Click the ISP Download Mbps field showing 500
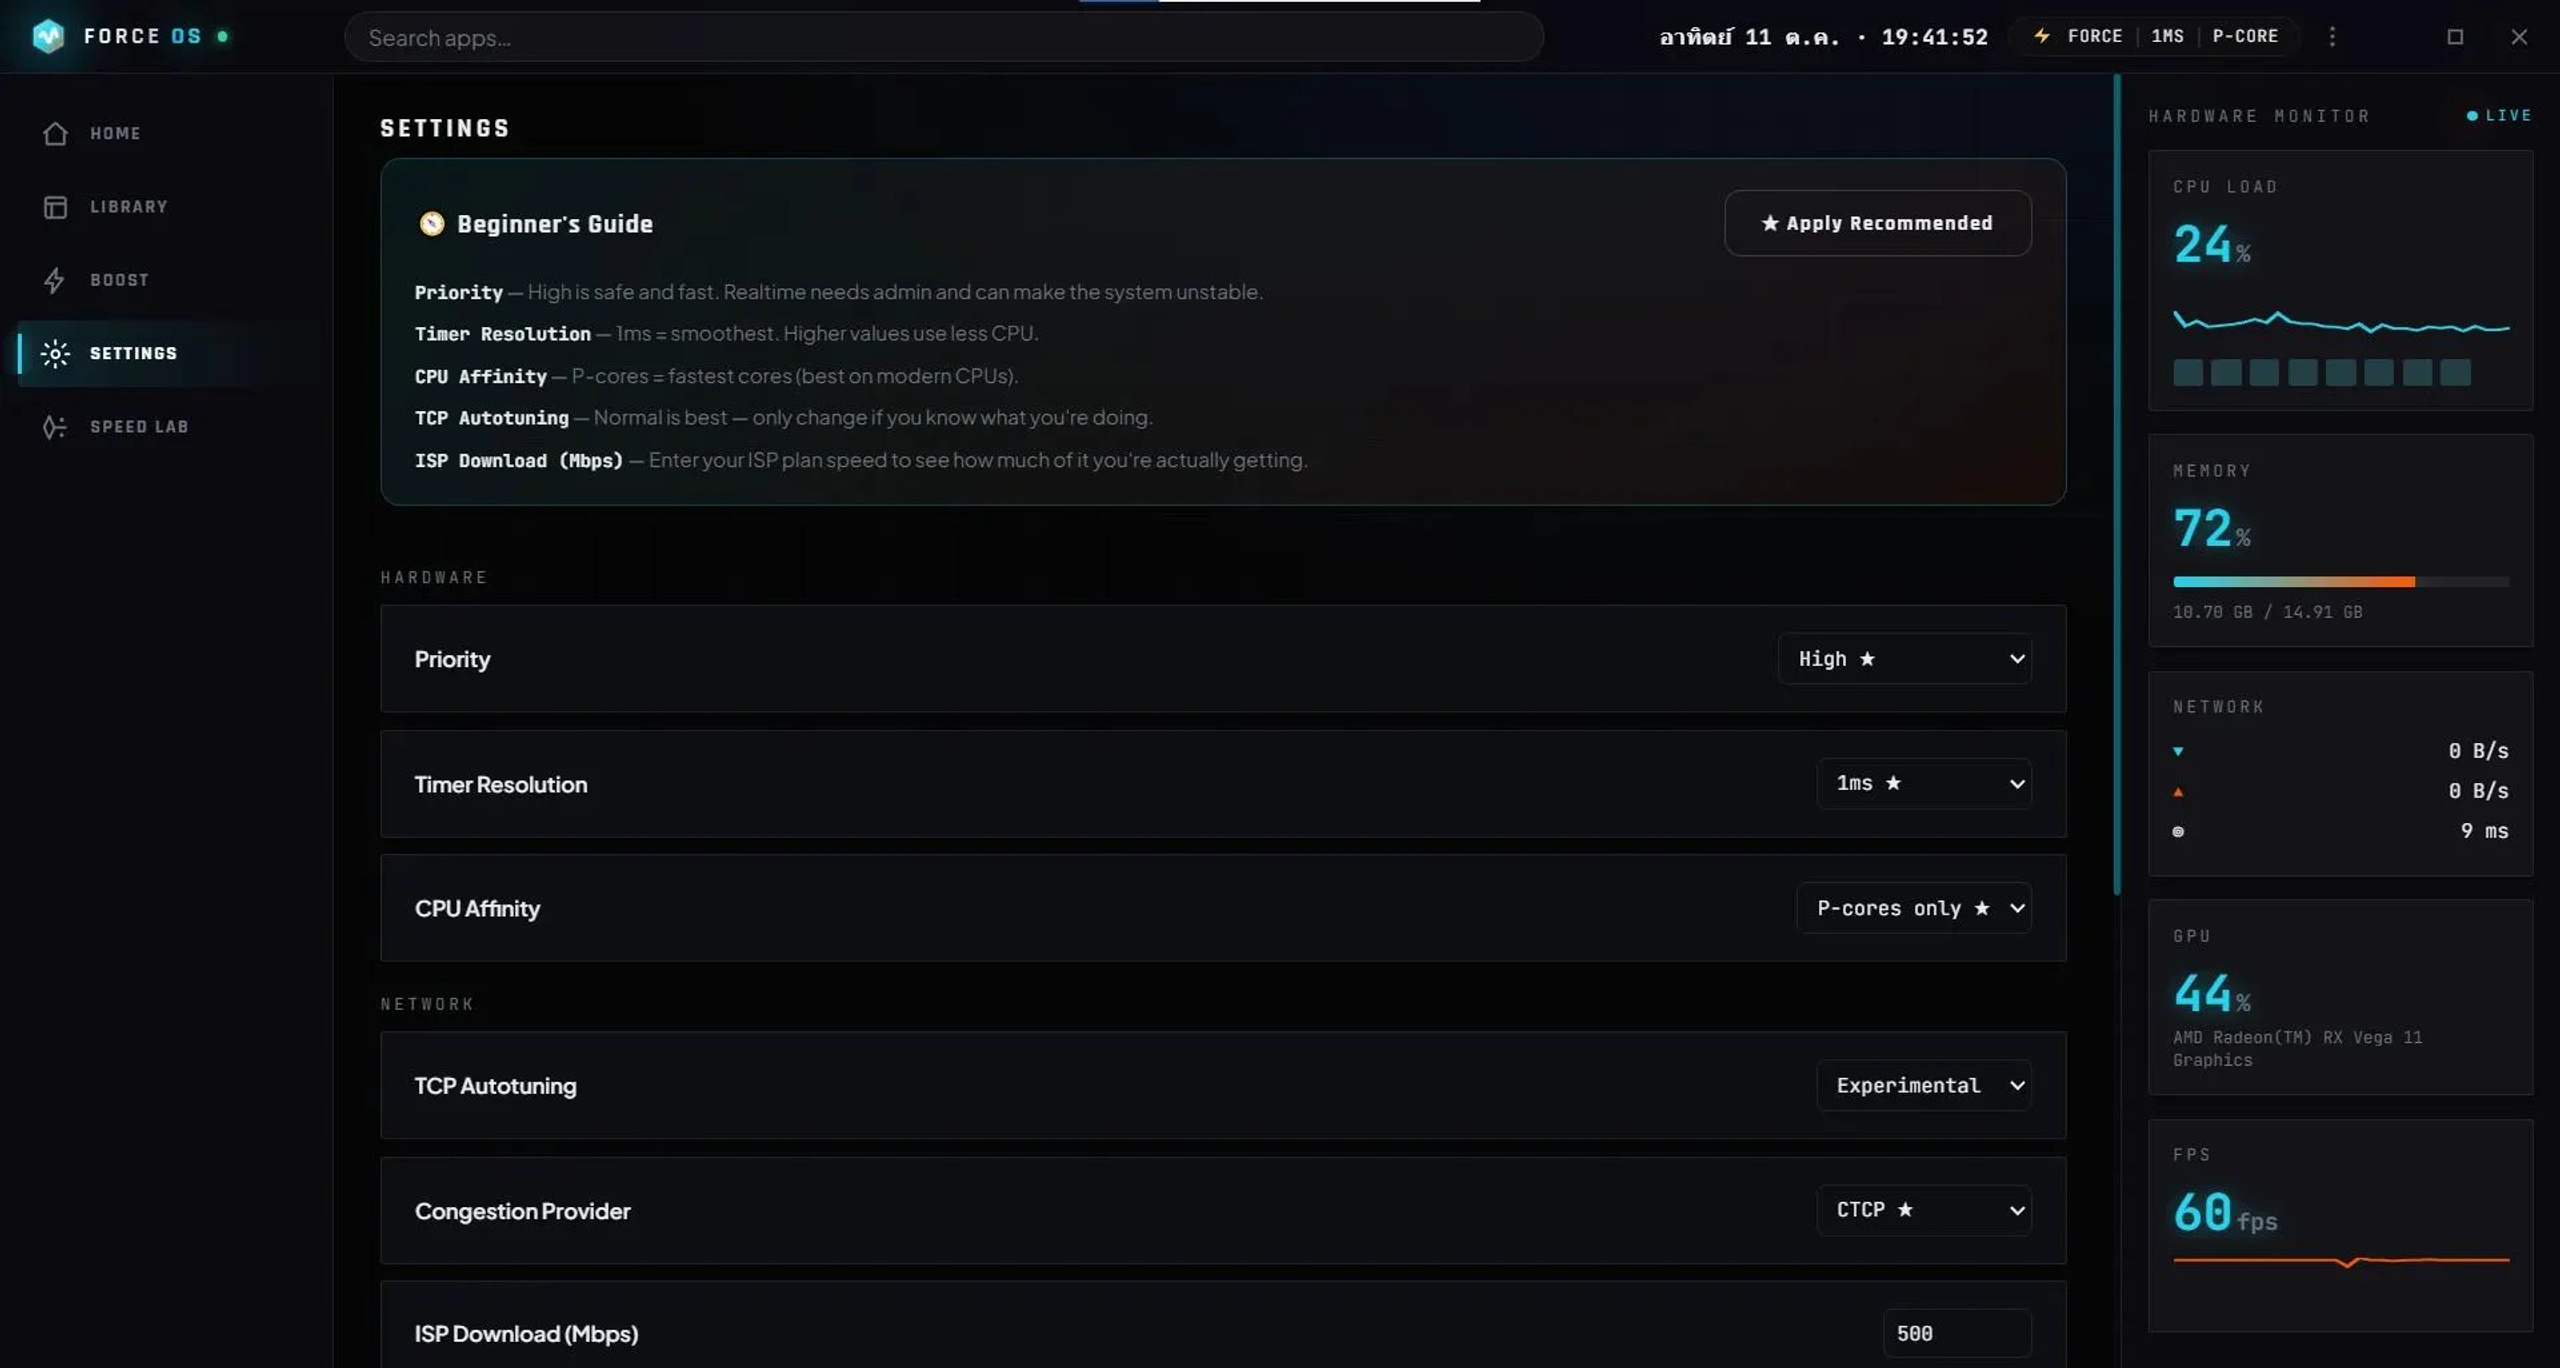 1956,1333
